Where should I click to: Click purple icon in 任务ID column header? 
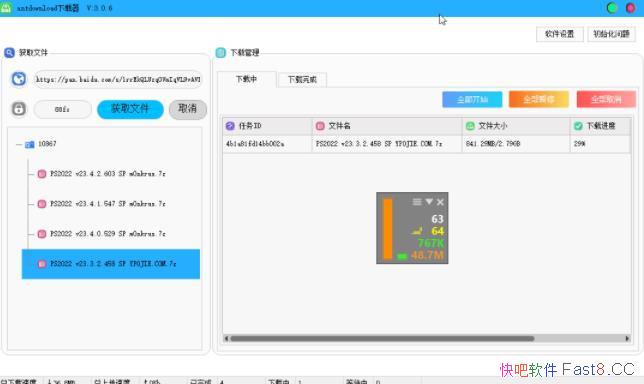pyautogui.click(x=230, y=126)
